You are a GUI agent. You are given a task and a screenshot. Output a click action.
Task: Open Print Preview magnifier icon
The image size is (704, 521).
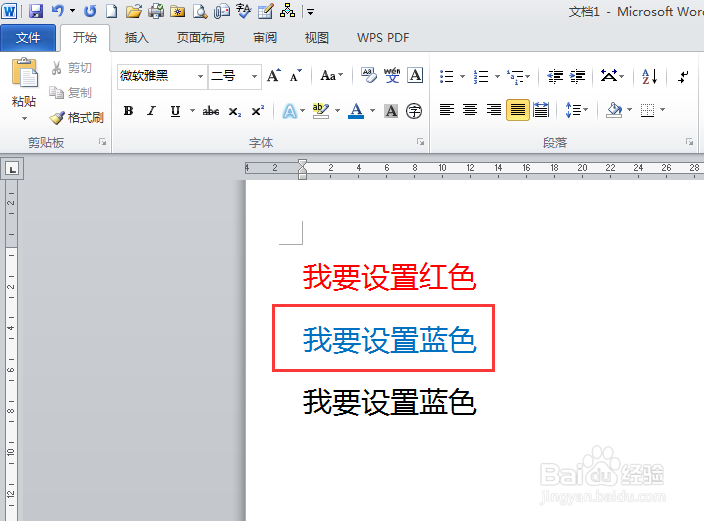click(x=200, y=11)
